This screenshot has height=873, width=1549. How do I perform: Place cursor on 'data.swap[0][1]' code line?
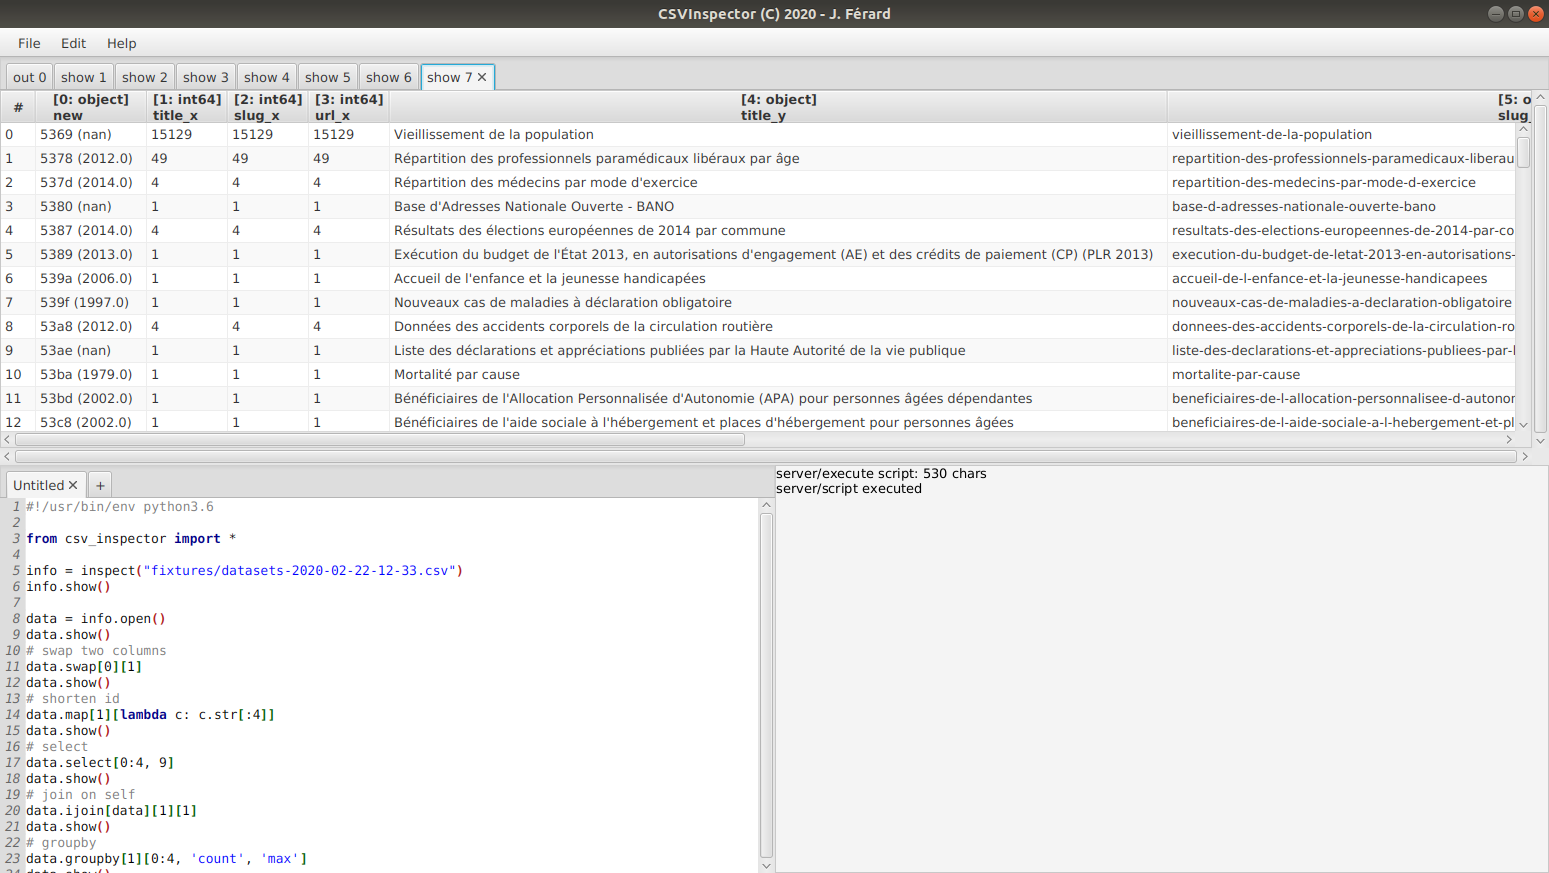[84, 667]
